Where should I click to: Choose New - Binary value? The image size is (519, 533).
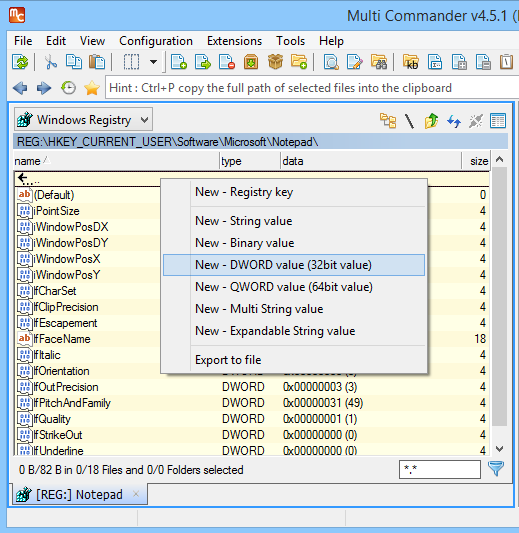(294, 243)
